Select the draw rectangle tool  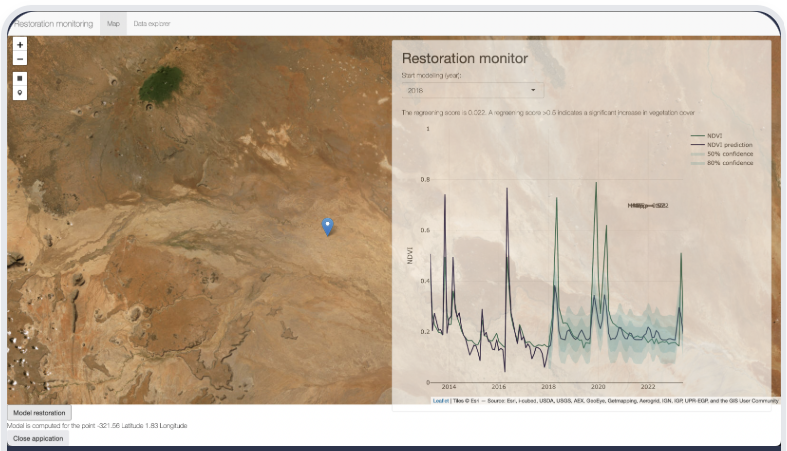pyautogui.click(x=20, y=78)
